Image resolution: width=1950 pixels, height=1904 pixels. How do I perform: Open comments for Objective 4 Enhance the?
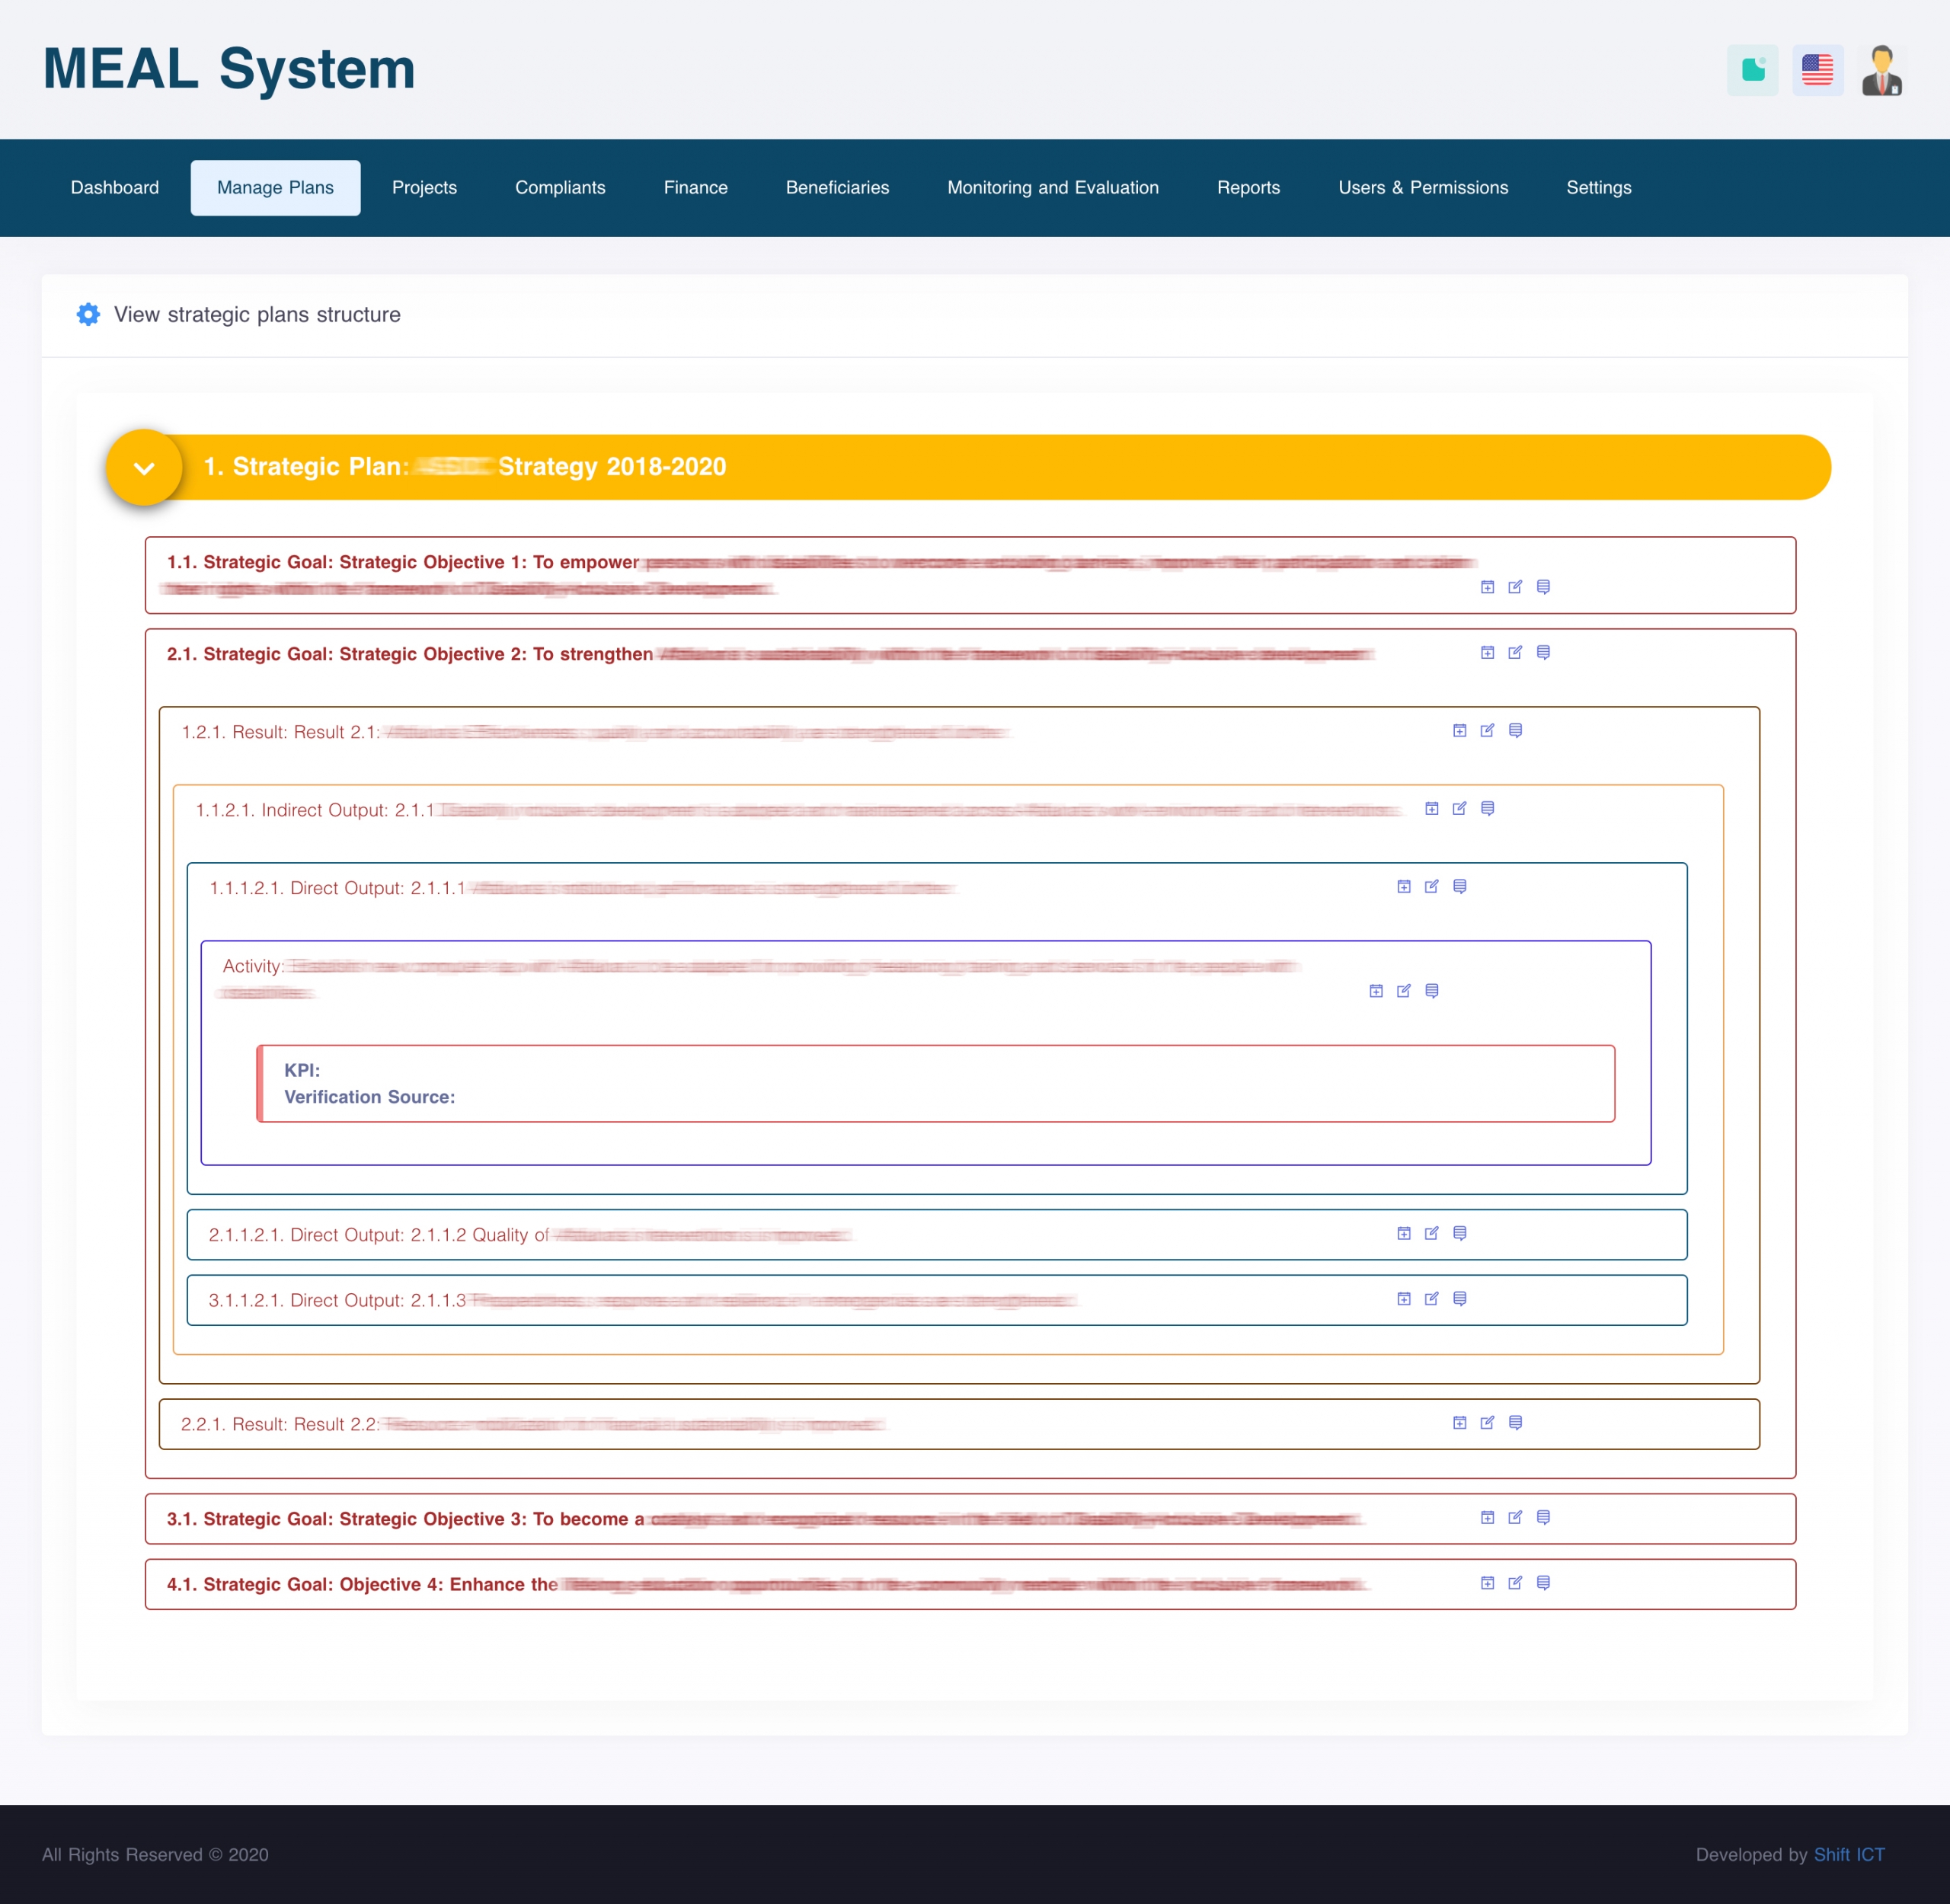pyautogui.click(x=1543, y=1582)
